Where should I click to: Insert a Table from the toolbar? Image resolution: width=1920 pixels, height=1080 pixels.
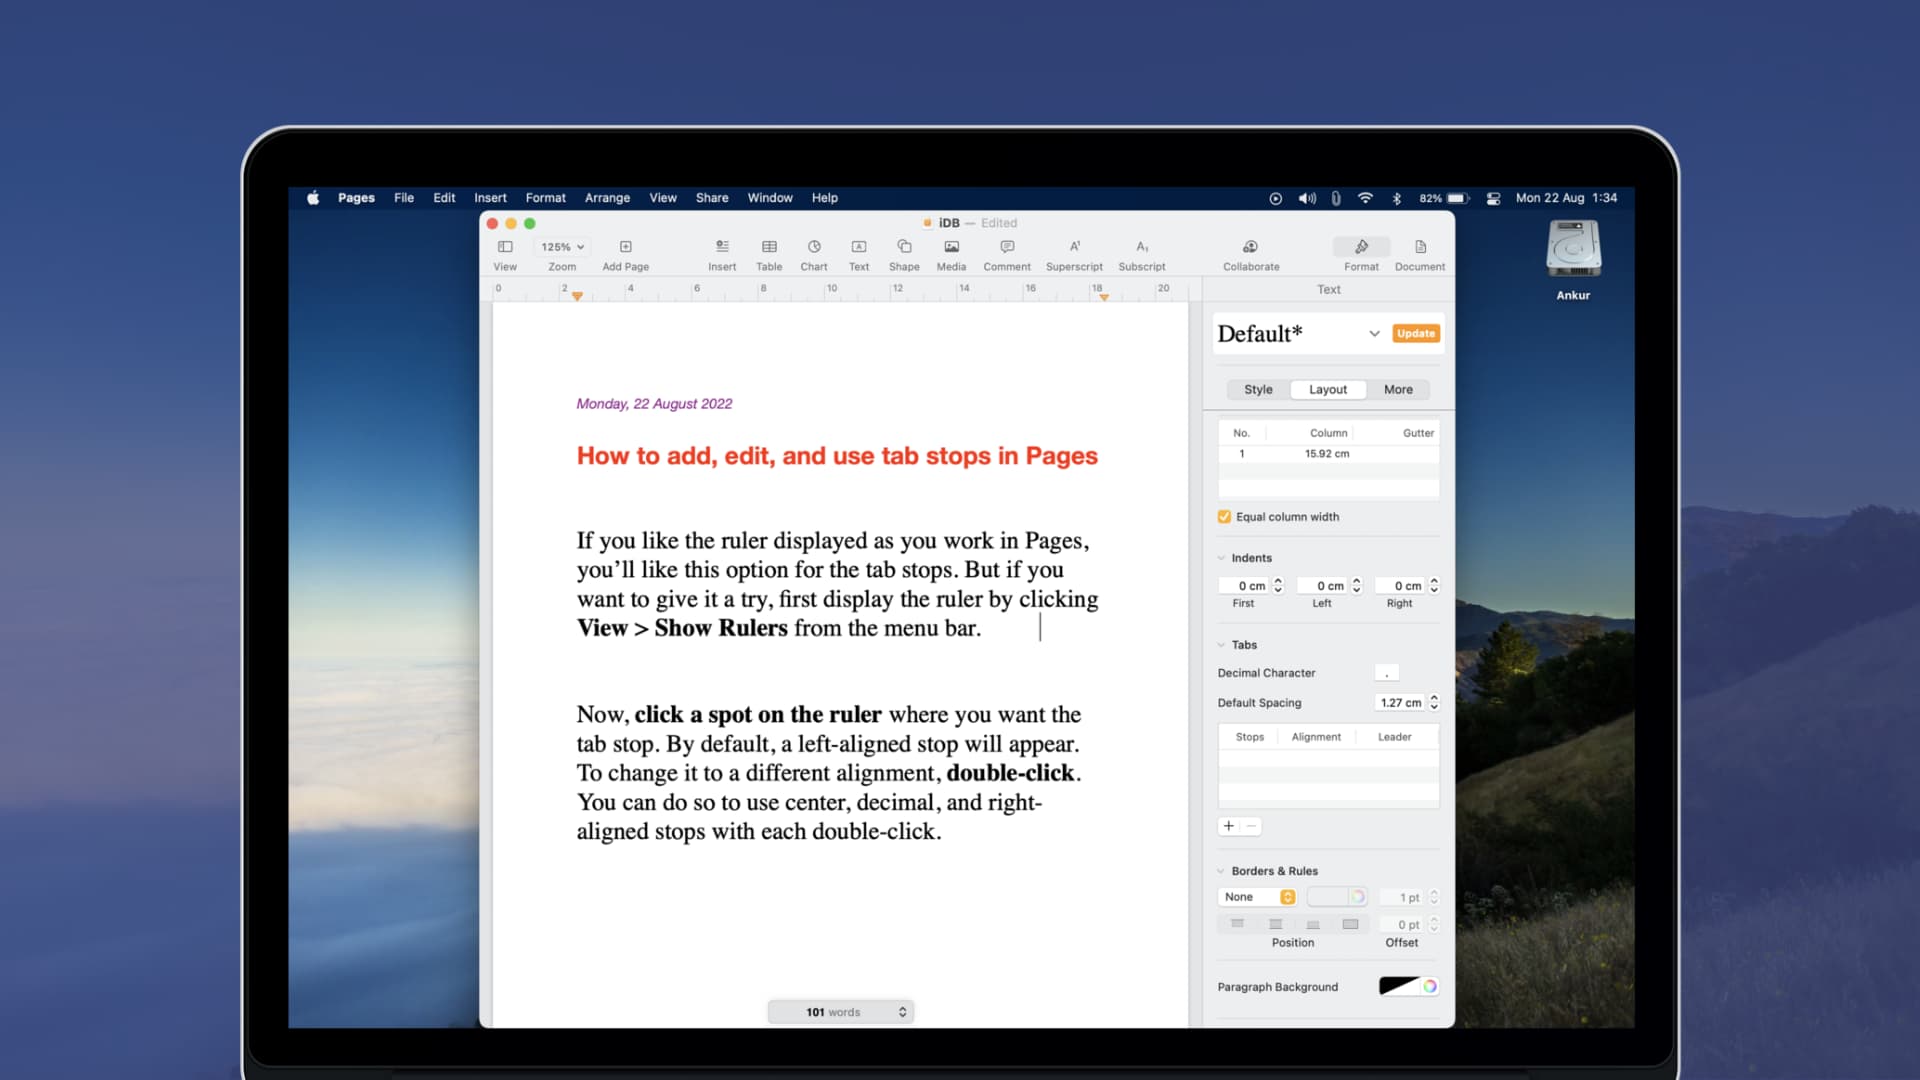pyautogui.click(x=769, y=247)
